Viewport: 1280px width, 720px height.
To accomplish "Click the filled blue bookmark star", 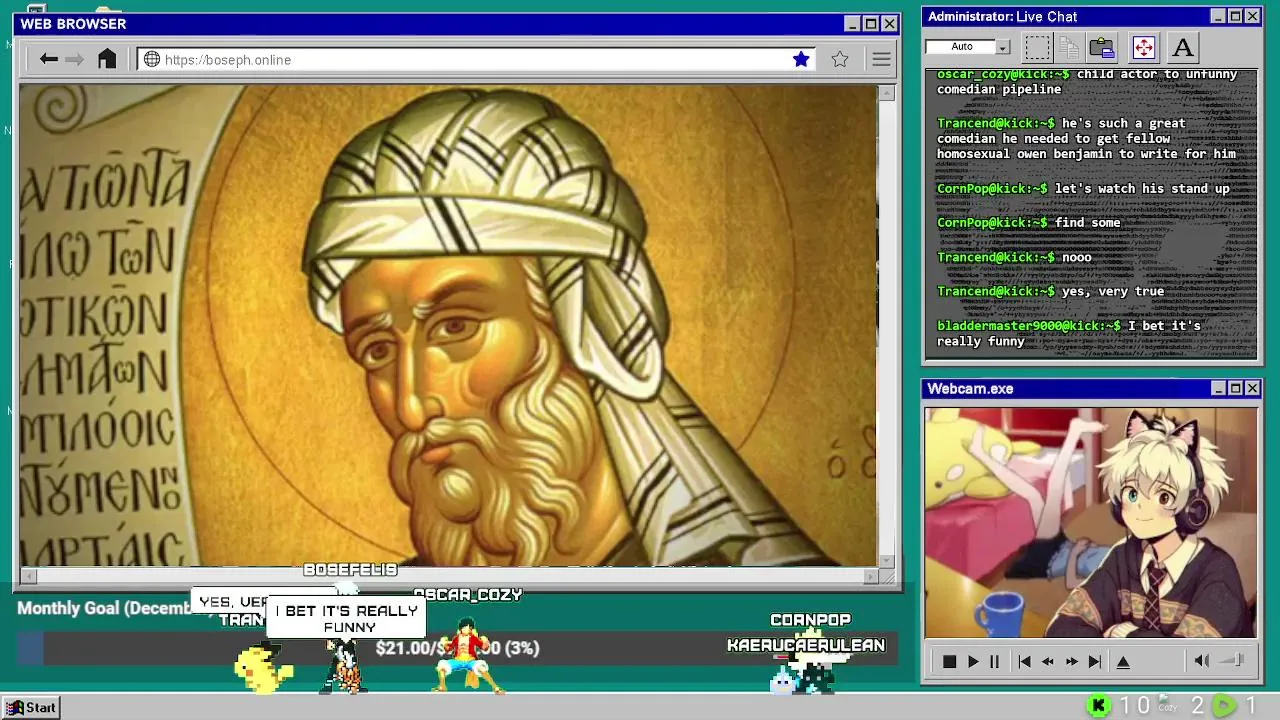I will [x=801, y=60].
